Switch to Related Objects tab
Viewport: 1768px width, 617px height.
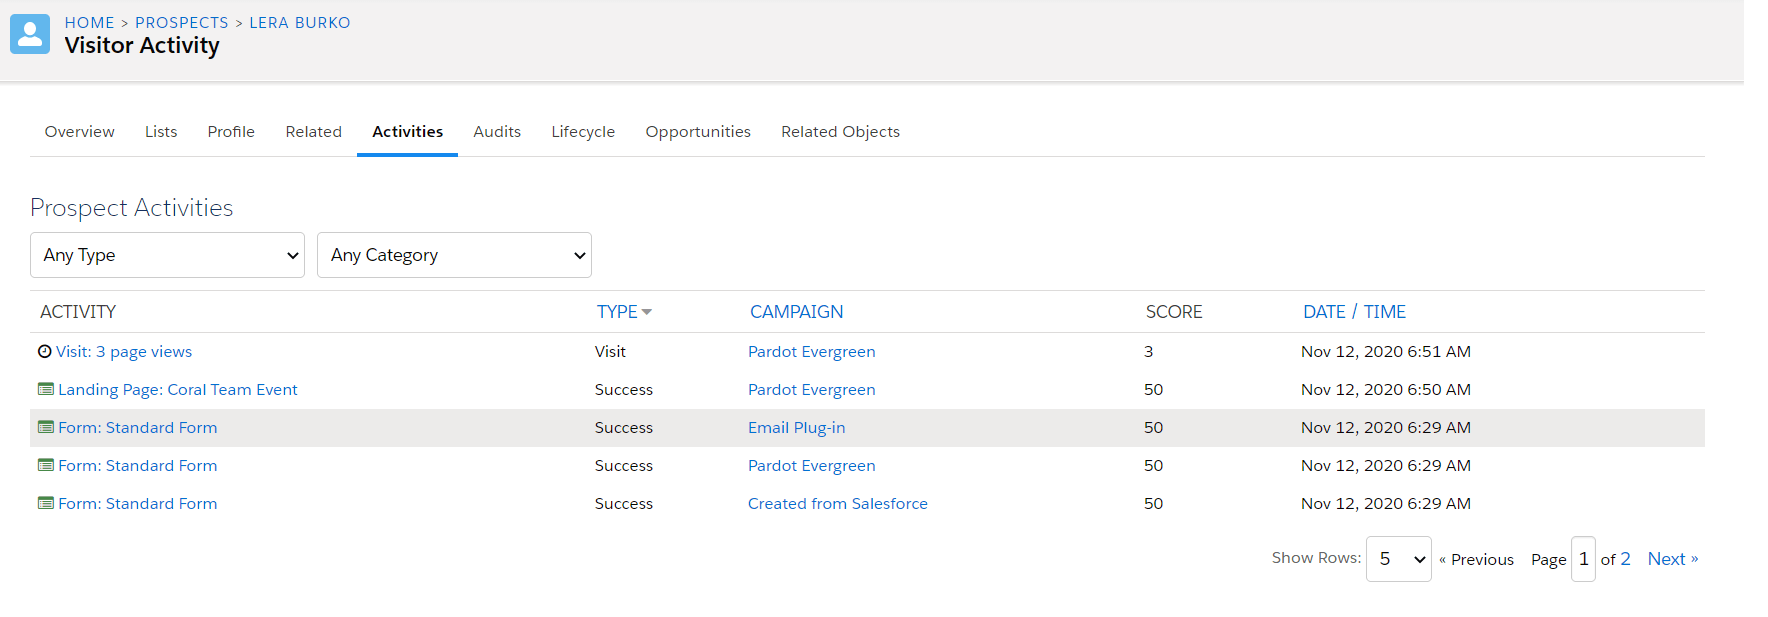[841, 132]
